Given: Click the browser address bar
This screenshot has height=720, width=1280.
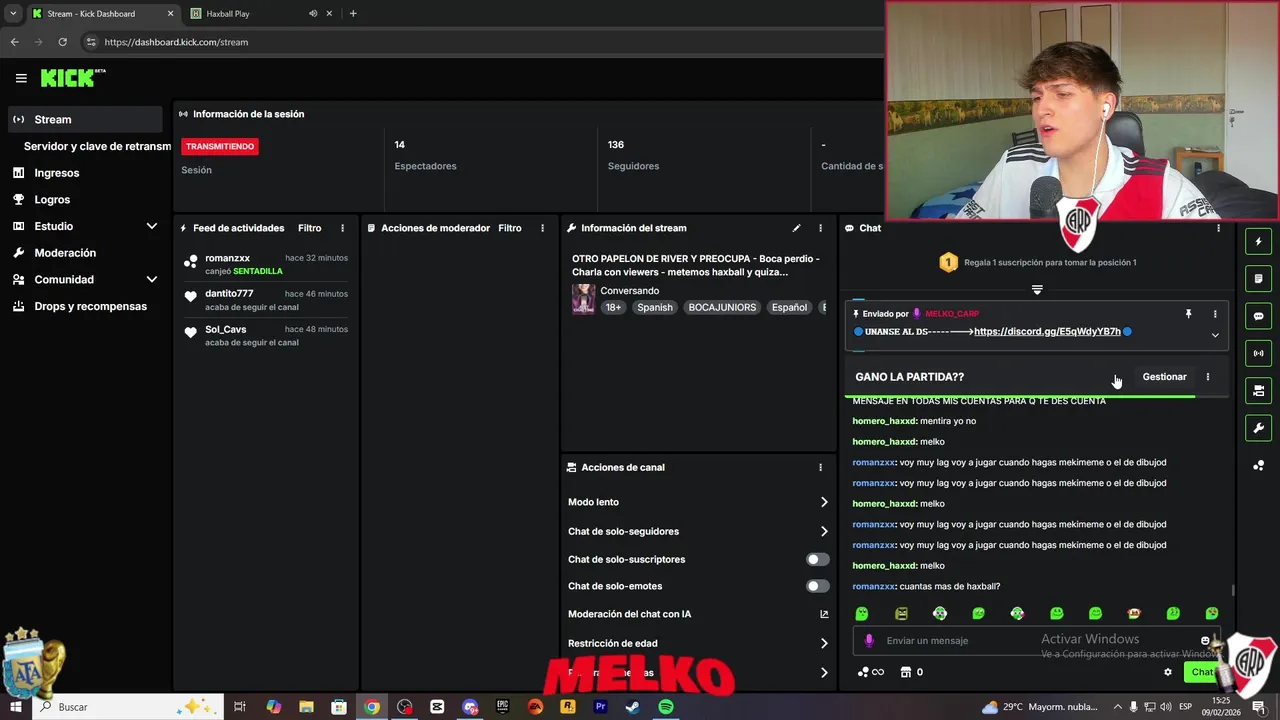Looking at the screenshot, I should coord(480,42).
